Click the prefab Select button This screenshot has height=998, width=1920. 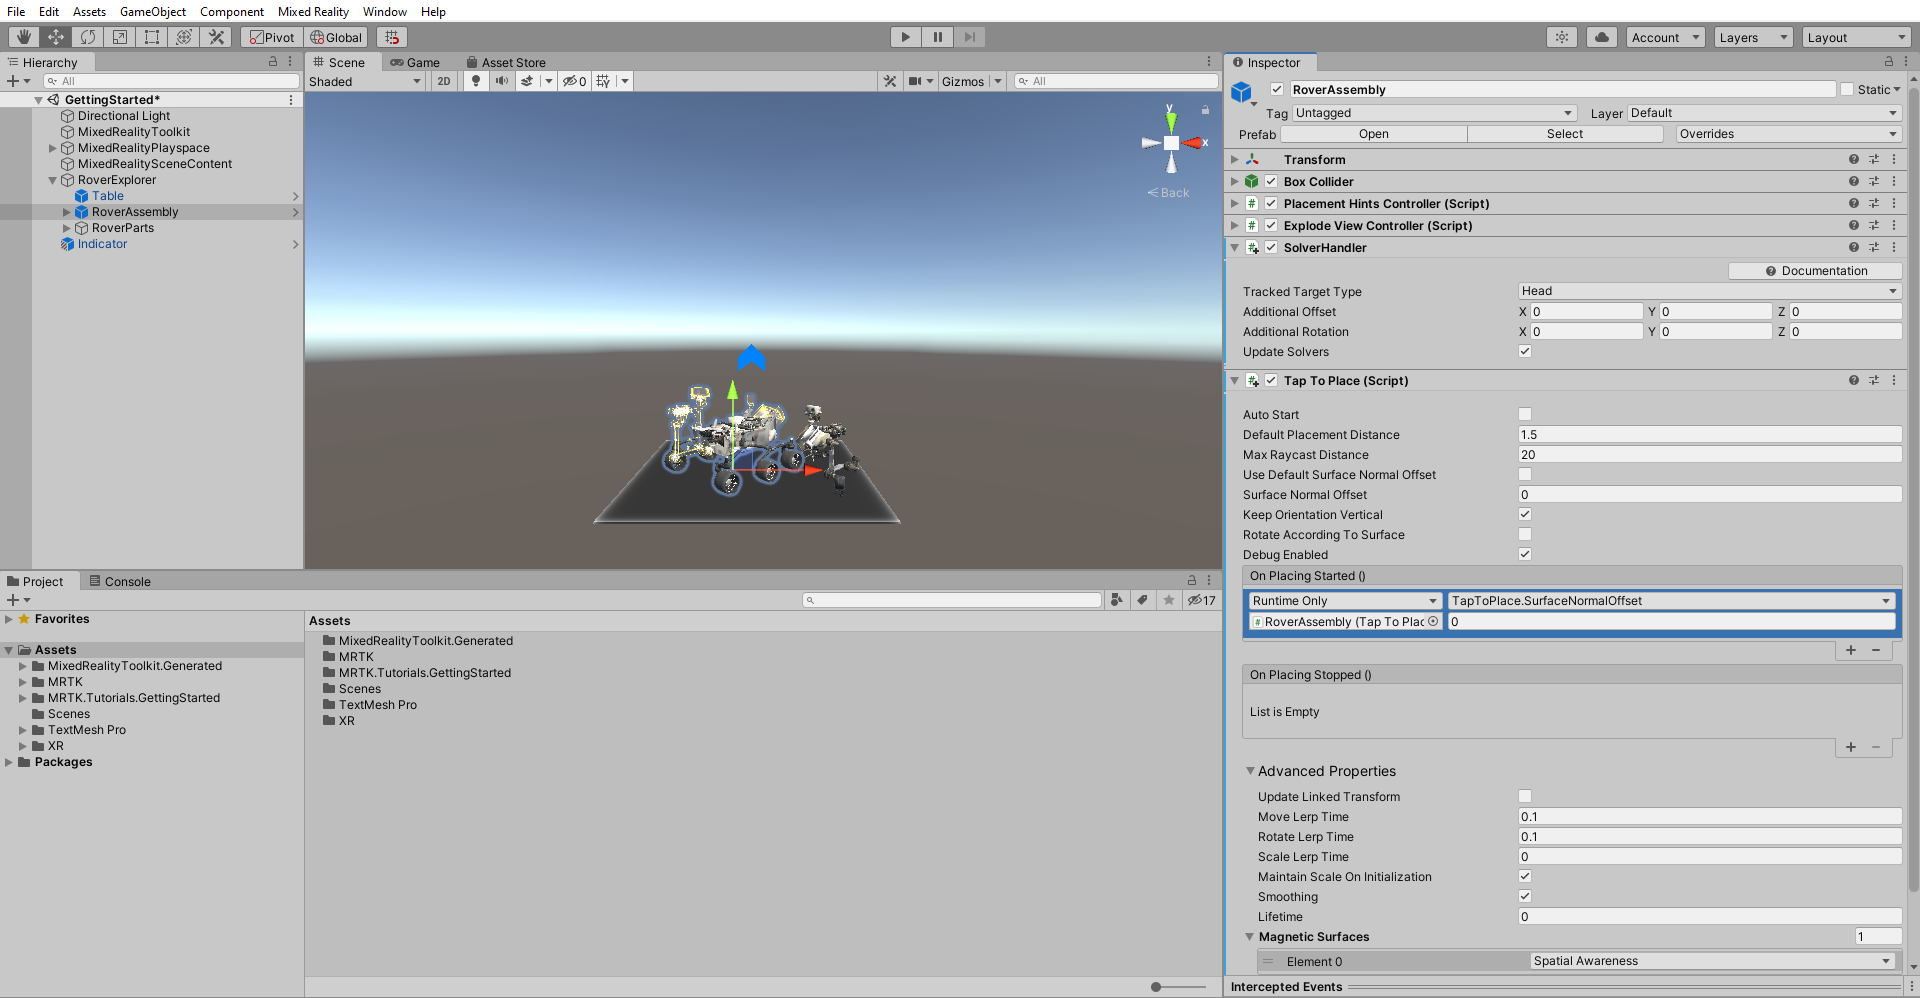pos(1565,134)
